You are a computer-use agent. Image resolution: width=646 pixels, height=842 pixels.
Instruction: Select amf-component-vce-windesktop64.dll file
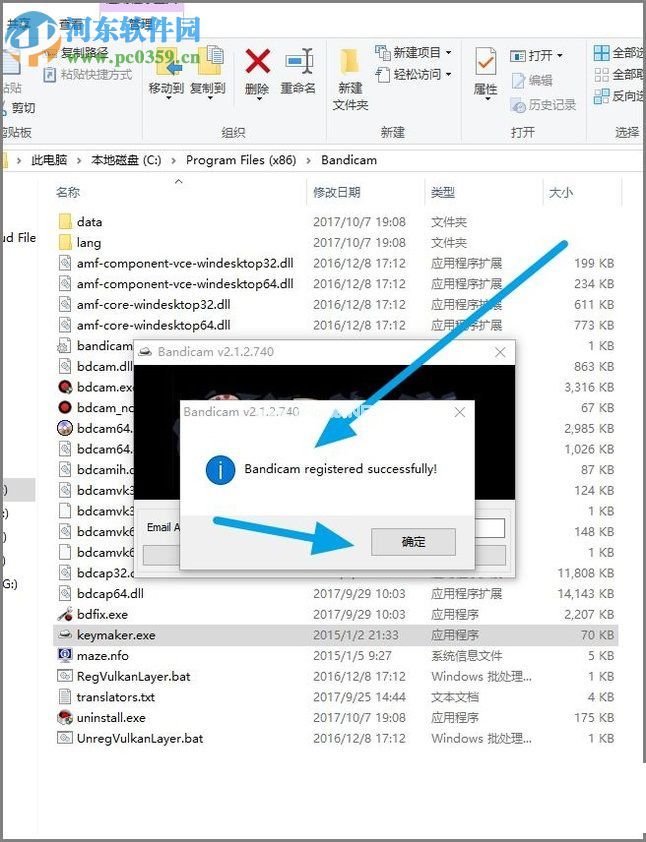point(185,284)
